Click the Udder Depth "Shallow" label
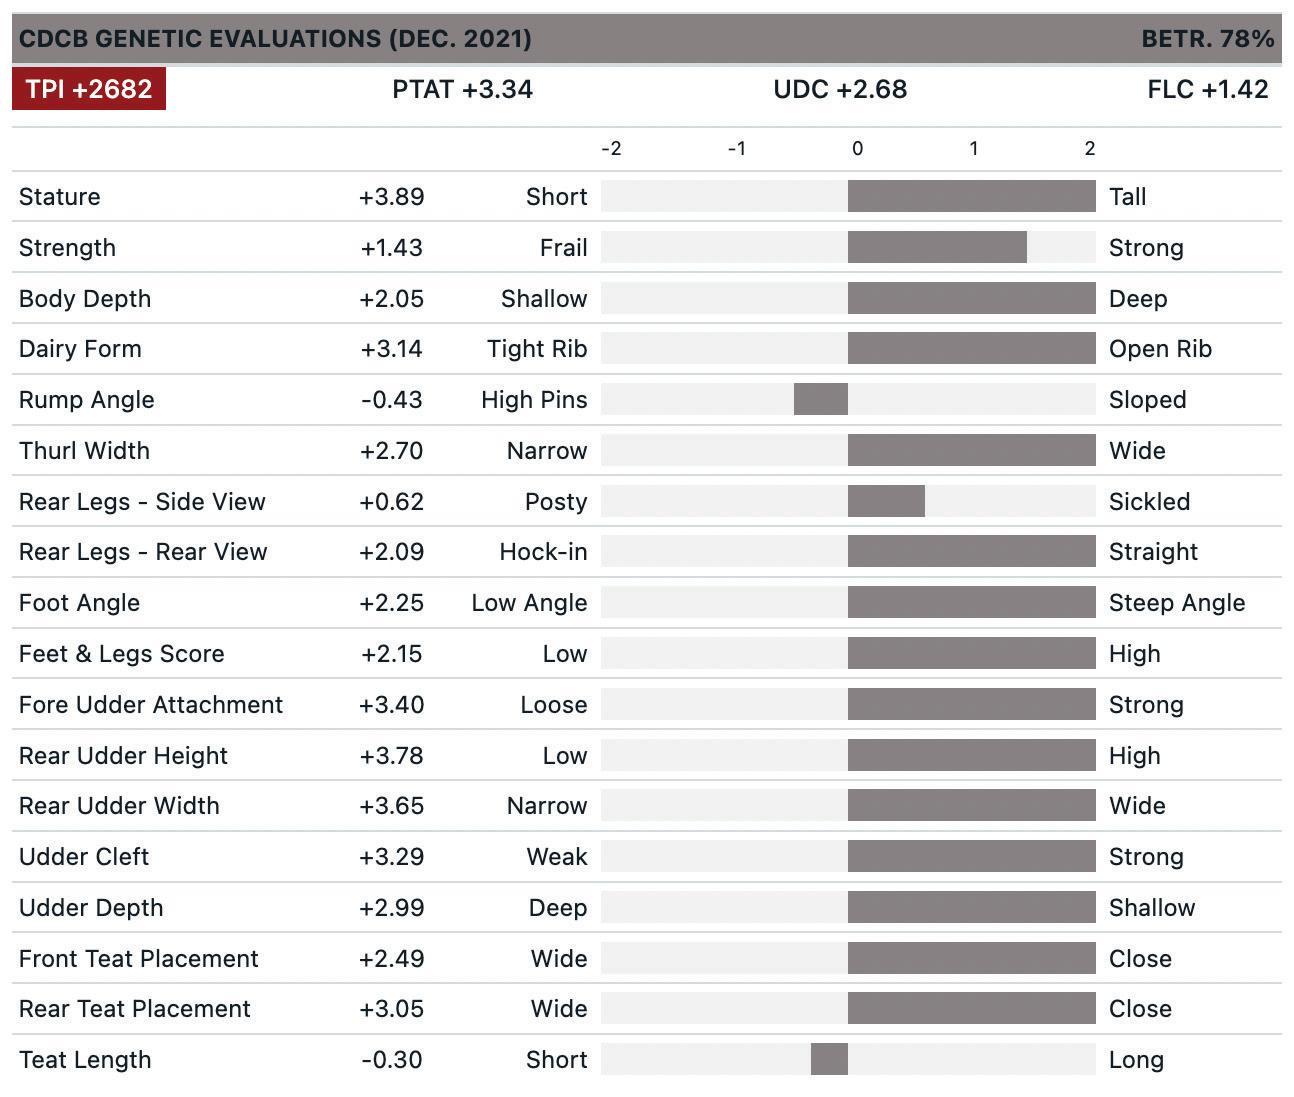The width and height of the screenshot is (1294, 1097). tap(1152, 908)
